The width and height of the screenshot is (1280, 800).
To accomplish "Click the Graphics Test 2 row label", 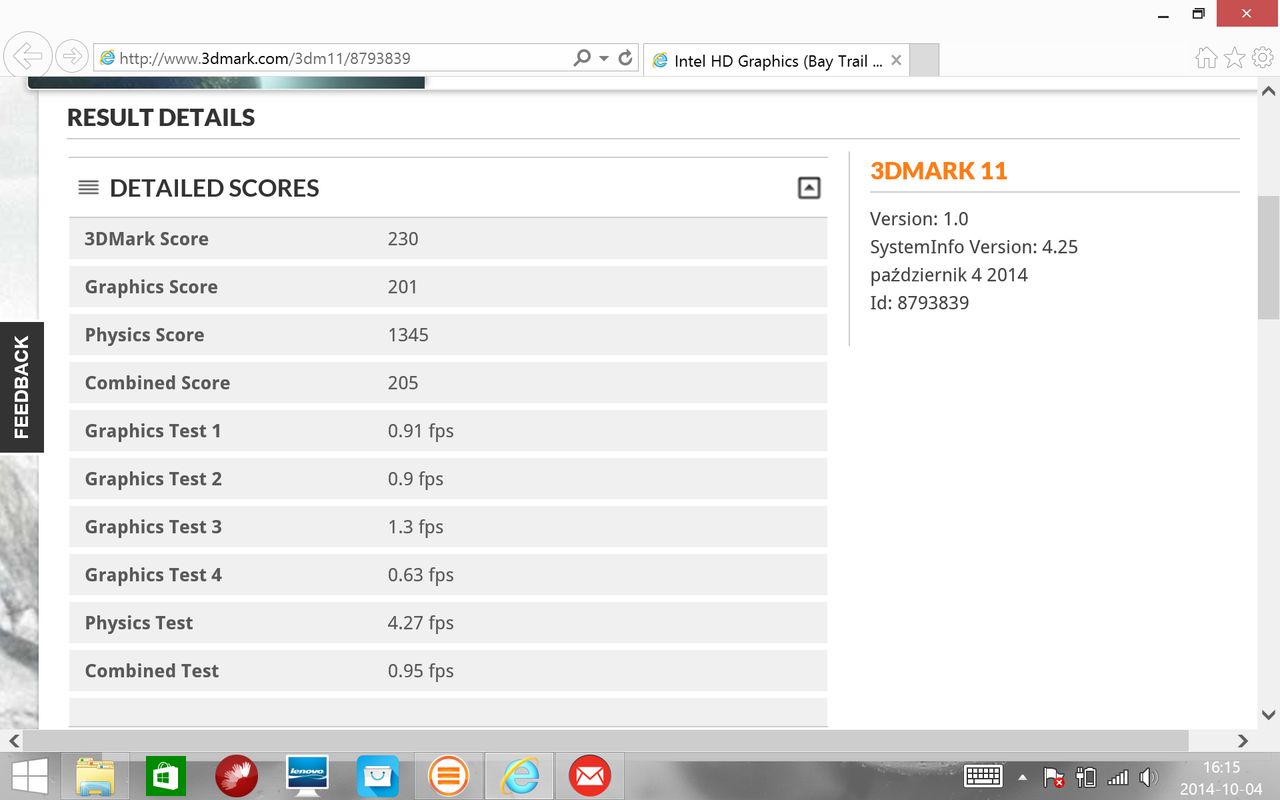I will [x=153, y=479].
